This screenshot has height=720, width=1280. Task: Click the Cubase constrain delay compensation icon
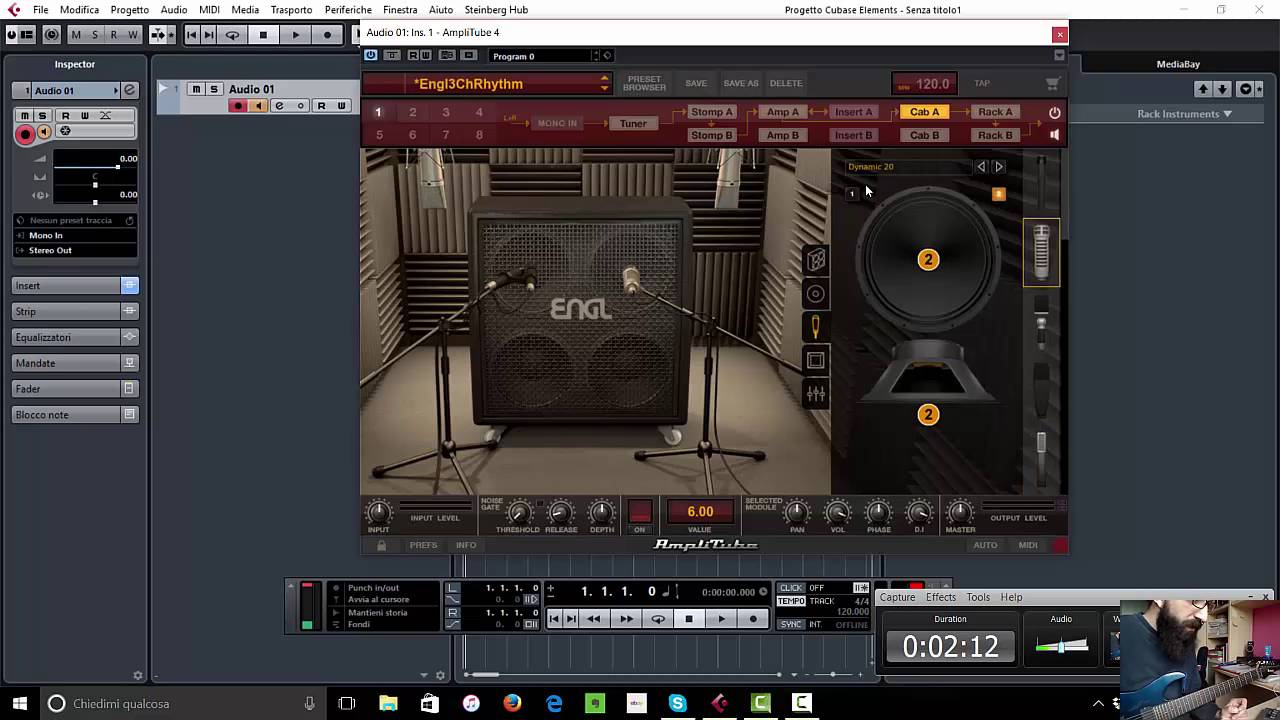coord(51,35)
